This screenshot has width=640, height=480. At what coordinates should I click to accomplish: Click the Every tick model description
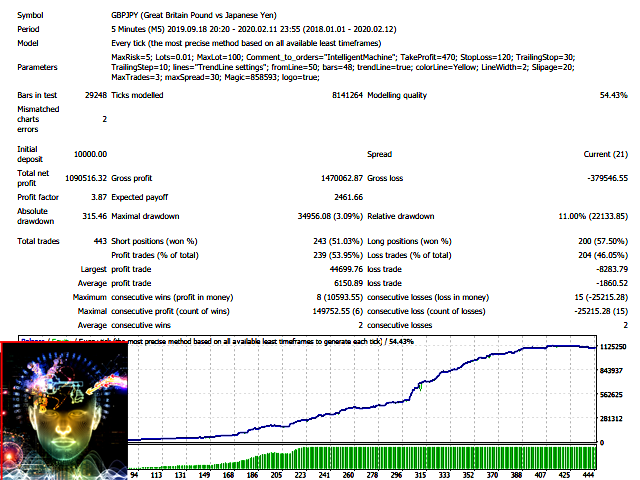click(246, 43)
